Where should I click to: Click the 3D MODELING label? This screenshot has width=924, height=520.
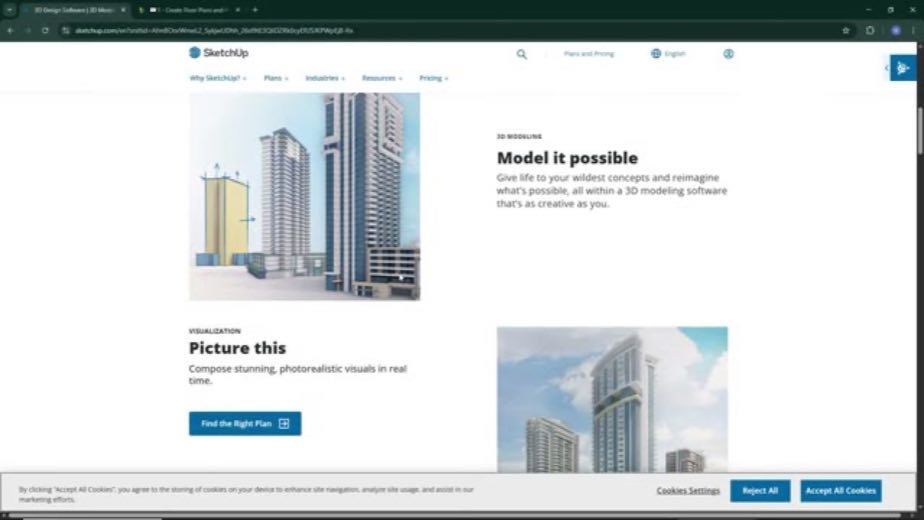point(519,136)
